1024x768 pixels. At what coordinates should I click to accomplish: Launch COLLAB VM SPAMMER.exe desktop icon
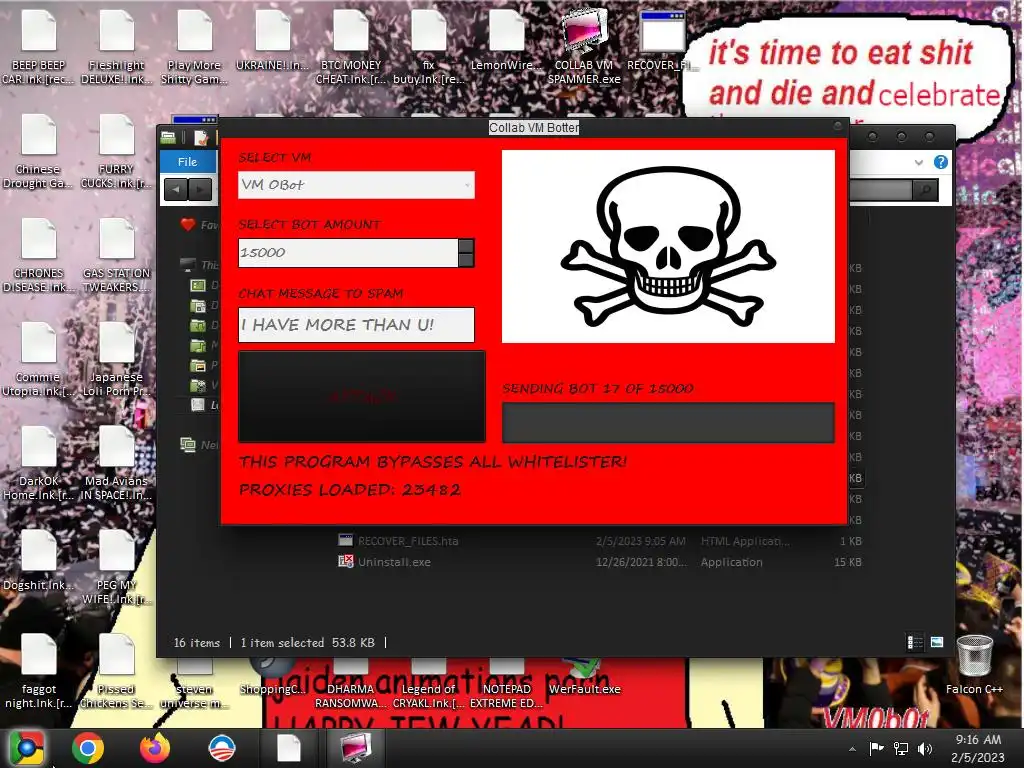(584, 48)
